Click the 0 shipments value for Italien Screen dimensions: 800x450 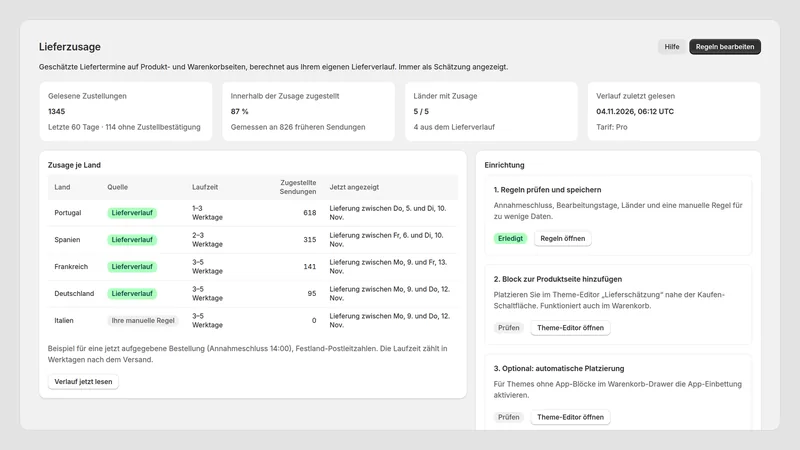314,320
